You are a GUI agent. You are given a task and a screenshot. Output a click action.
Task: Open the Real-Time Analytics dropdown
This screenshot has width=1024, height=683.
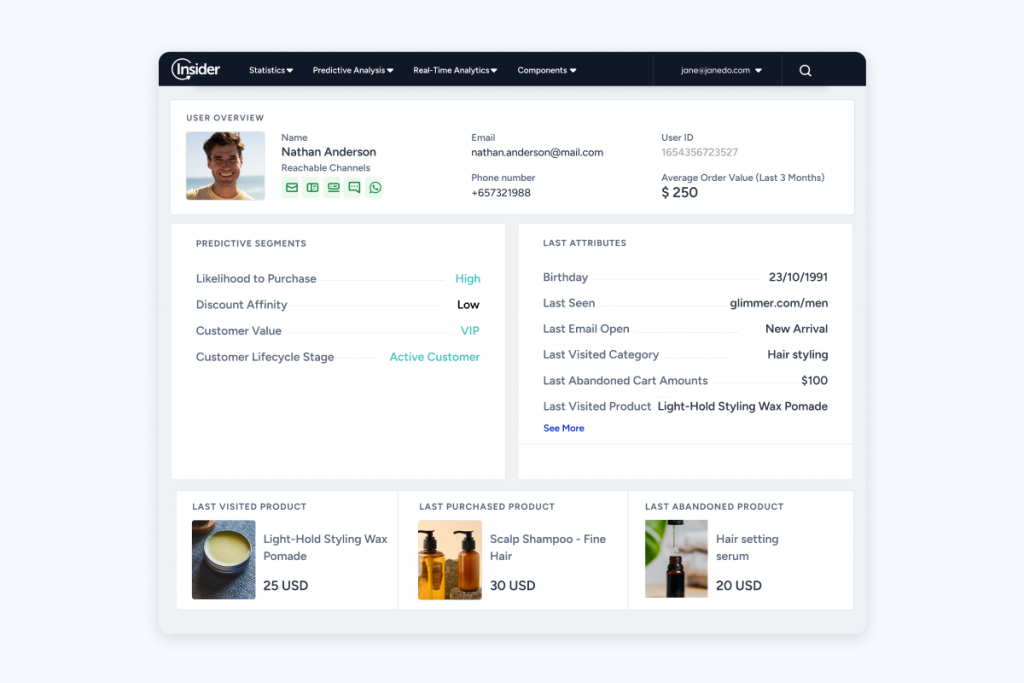pyautogui.click(x=454, y=70)
